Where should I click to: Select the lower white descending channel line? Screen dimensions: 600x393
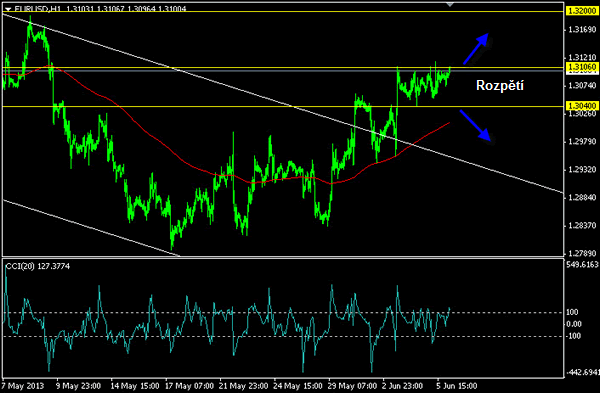click(92, 228)
